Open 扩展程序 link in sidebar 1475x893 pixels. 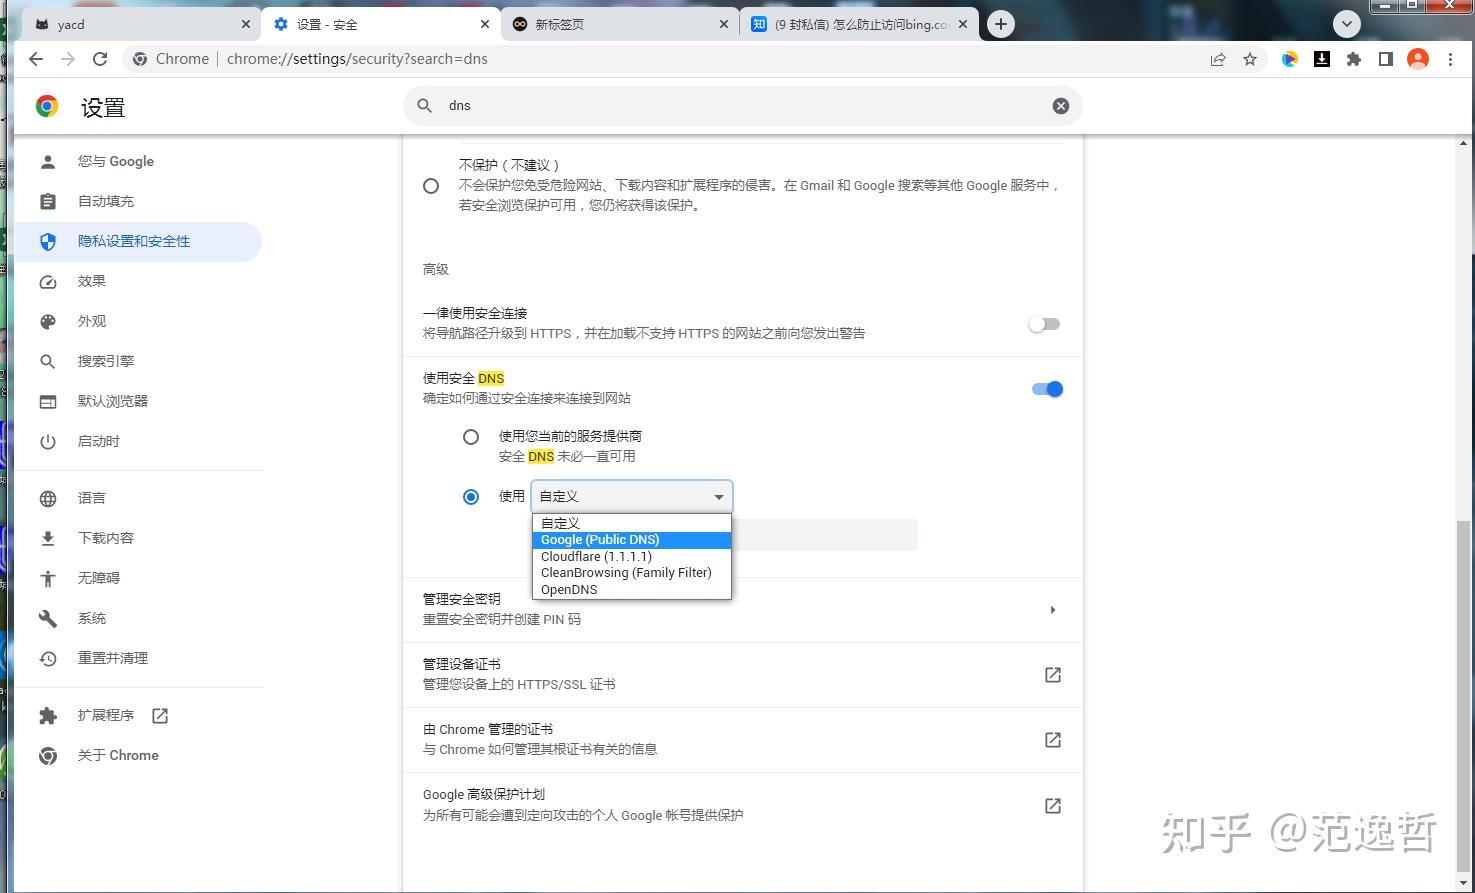coord(138,715)
